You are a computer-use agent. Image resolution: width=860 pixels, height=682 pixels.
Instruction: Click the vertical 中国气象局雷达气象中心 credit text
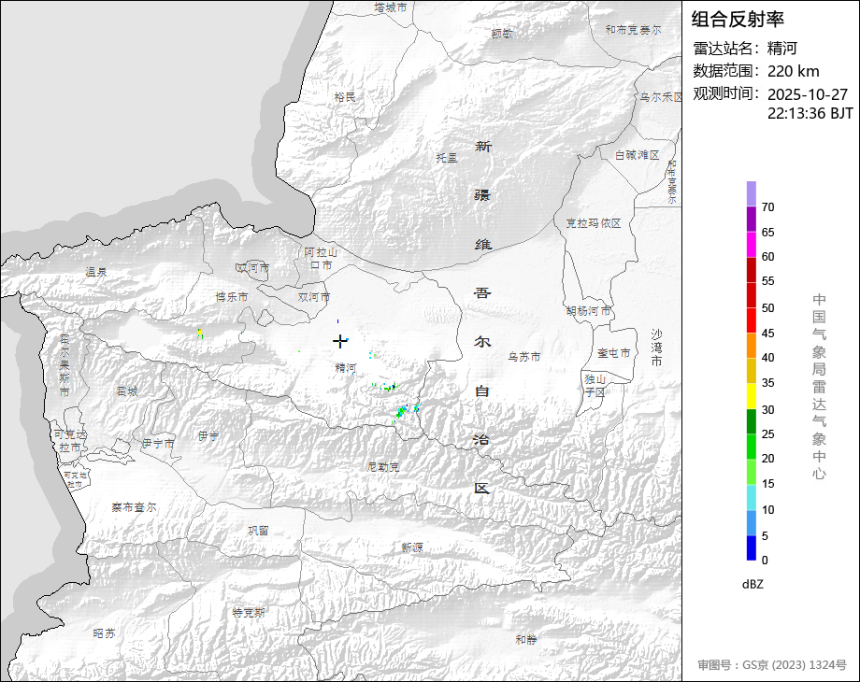819,386
